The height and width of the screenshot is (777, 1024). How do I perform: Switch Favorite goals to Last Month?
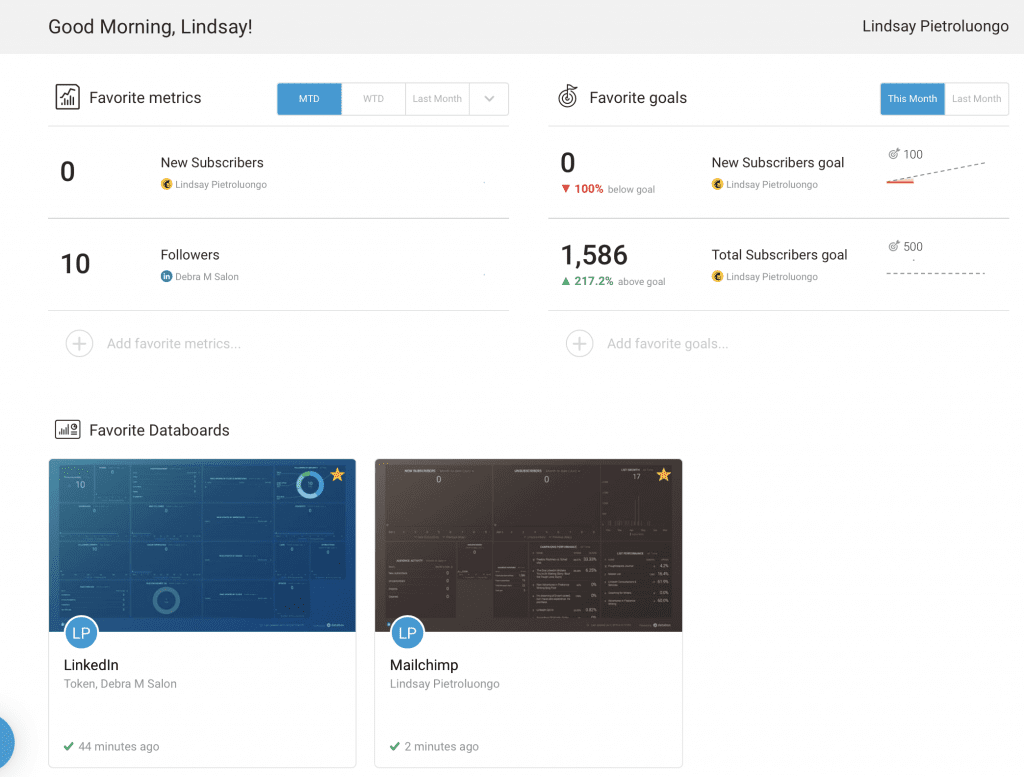pos(976,99)
